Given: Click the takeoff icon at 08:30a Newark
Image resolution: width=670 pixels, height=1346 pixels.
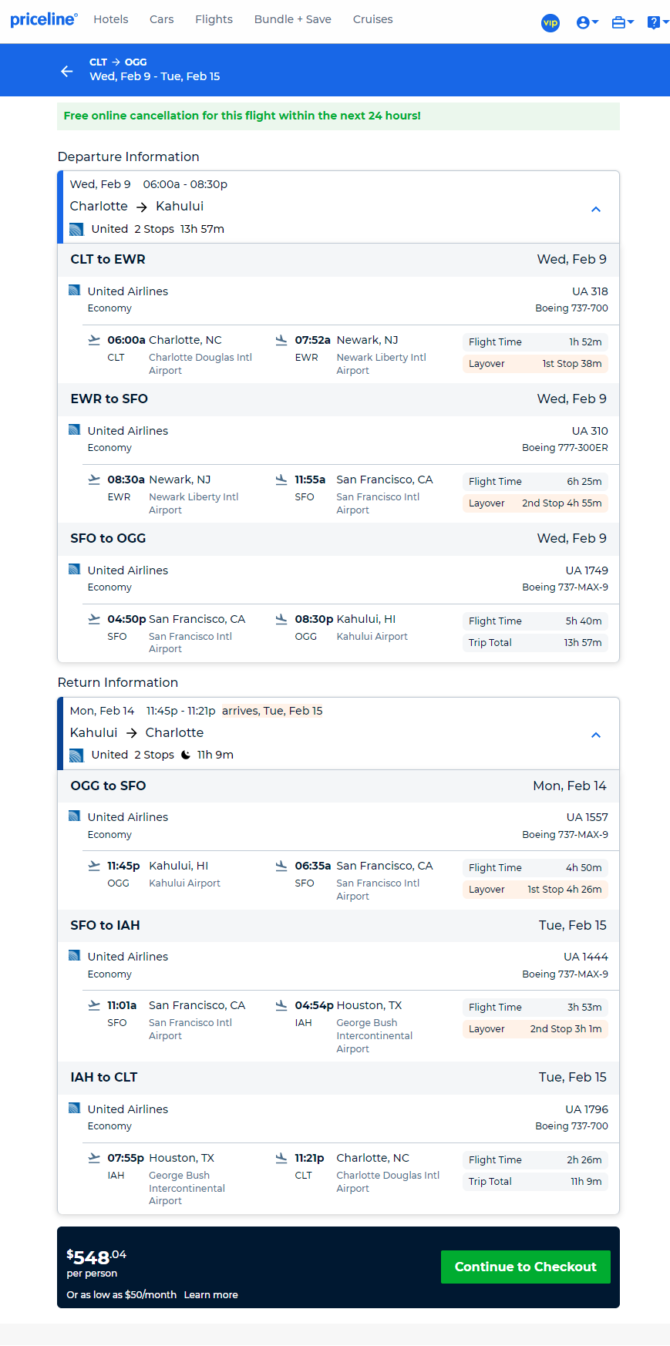Looking at the screenshot, I should click(x=95, y=479).
